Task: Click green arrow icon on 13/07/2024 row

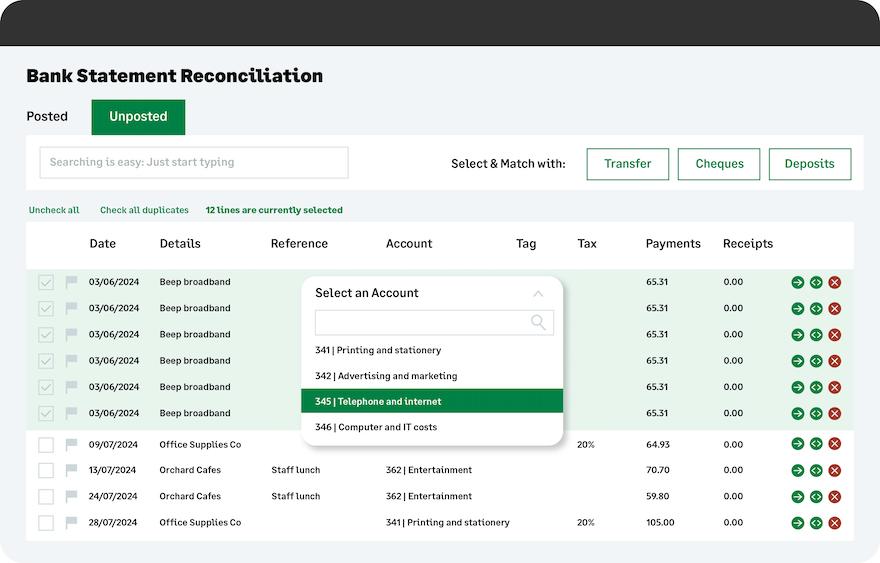Action: click(x=798, y=470)
